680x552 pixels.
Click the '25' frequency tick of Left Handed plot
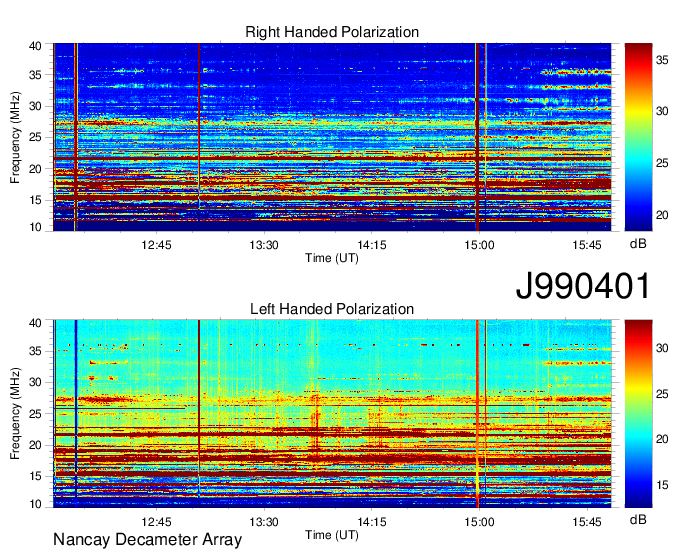(35, 414)
